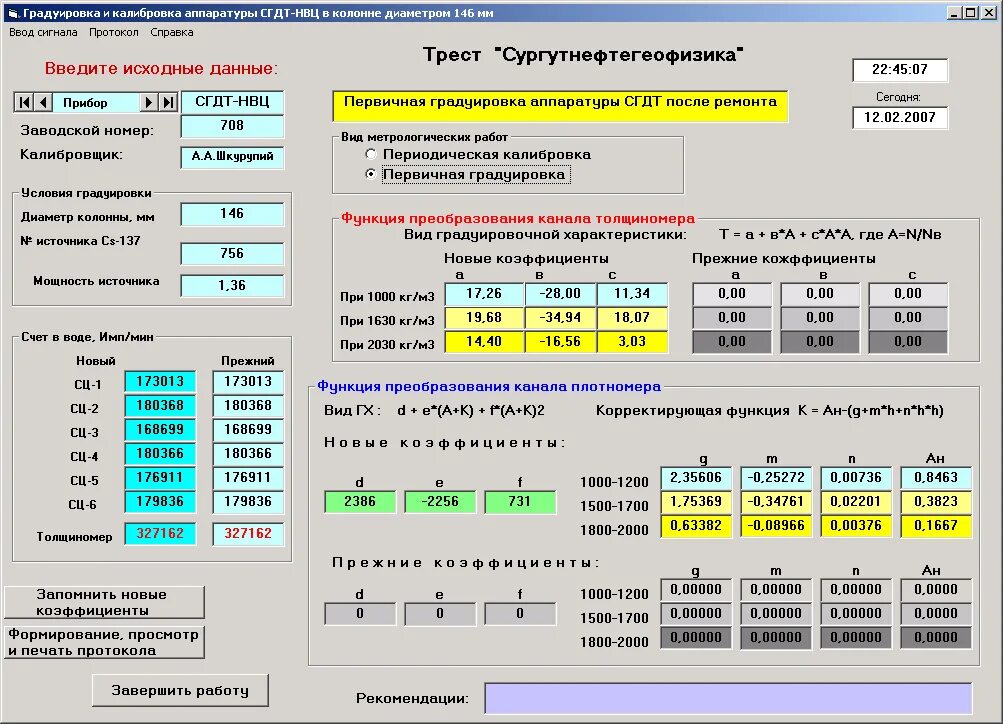
Task: Click new СЦ-6 count field 179836
Action: coord(160,502)
